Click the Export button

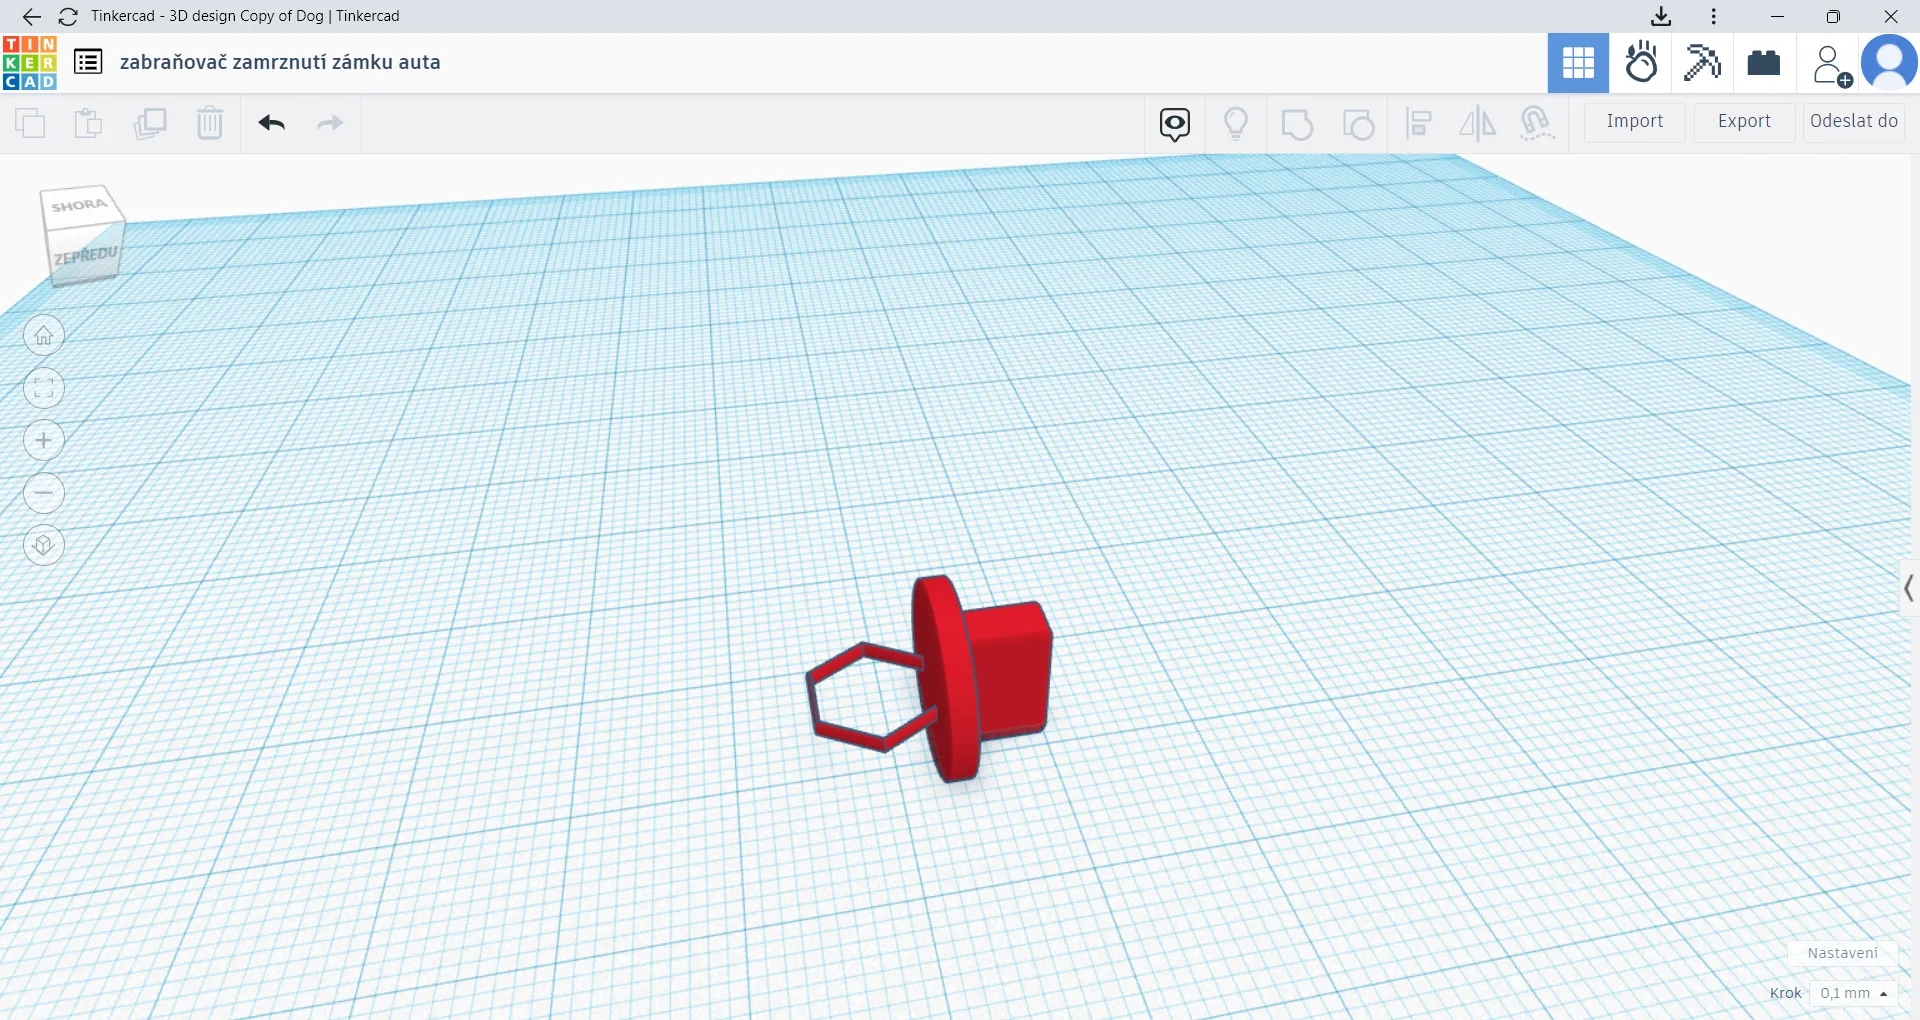click(1743, 121)
